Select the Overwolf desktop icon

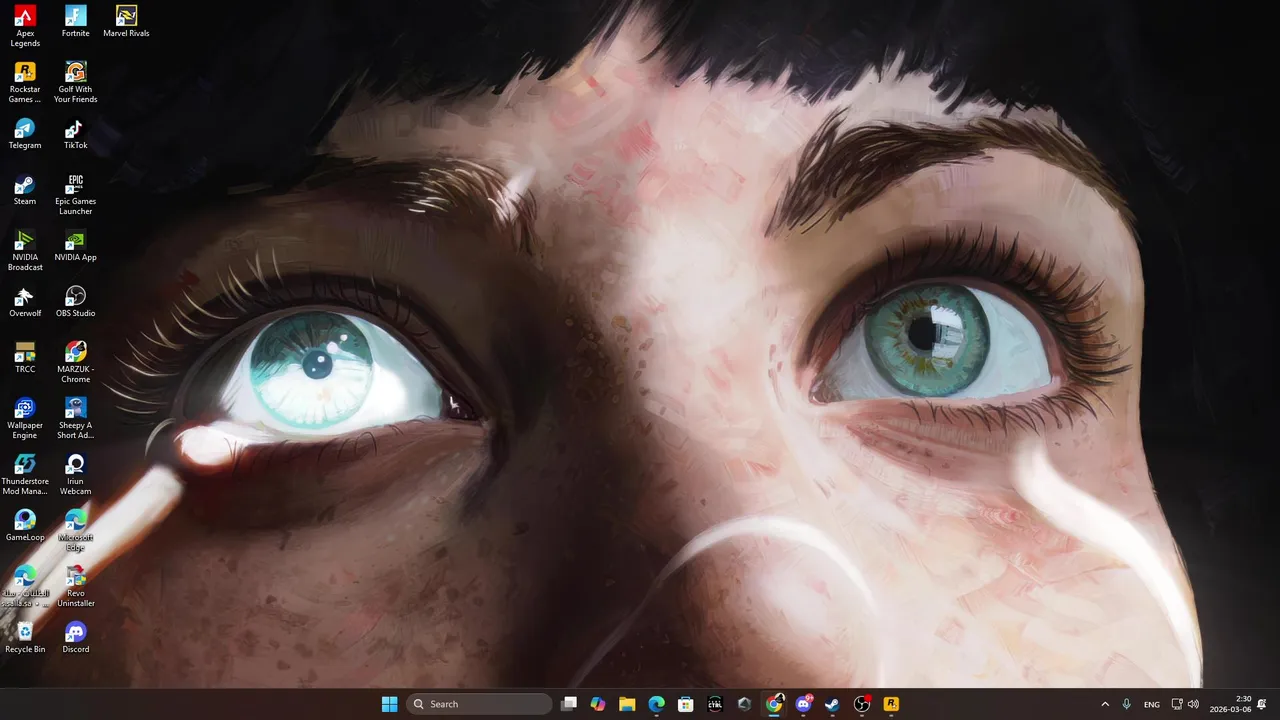point(25,301)
